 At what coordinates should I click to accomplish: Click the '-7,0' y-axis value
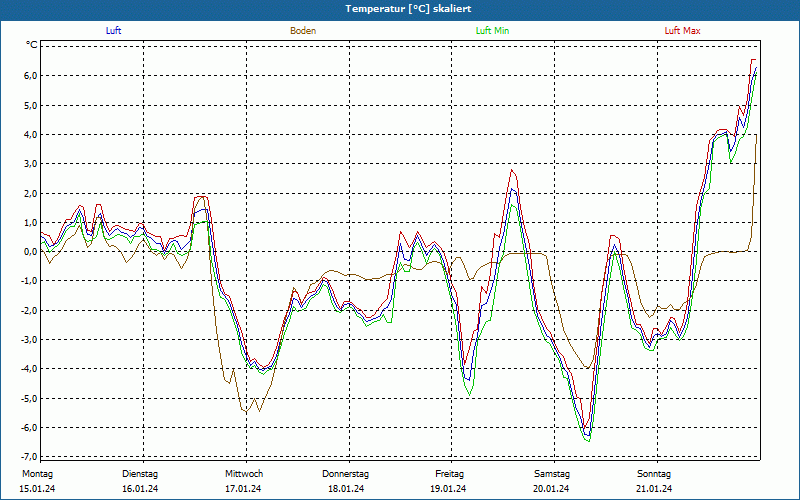coord(29,457)
